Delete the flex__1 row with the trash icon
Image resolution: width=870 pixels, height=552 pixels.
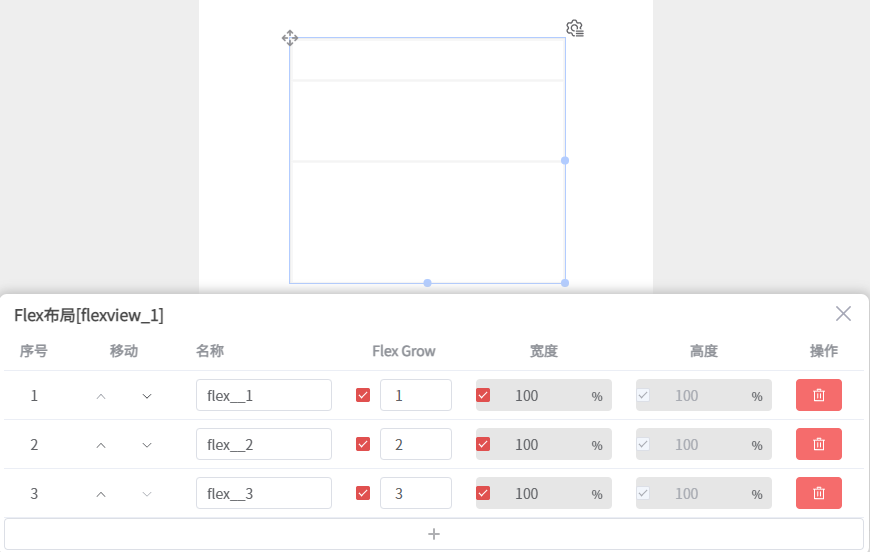[x=818, y=395]
